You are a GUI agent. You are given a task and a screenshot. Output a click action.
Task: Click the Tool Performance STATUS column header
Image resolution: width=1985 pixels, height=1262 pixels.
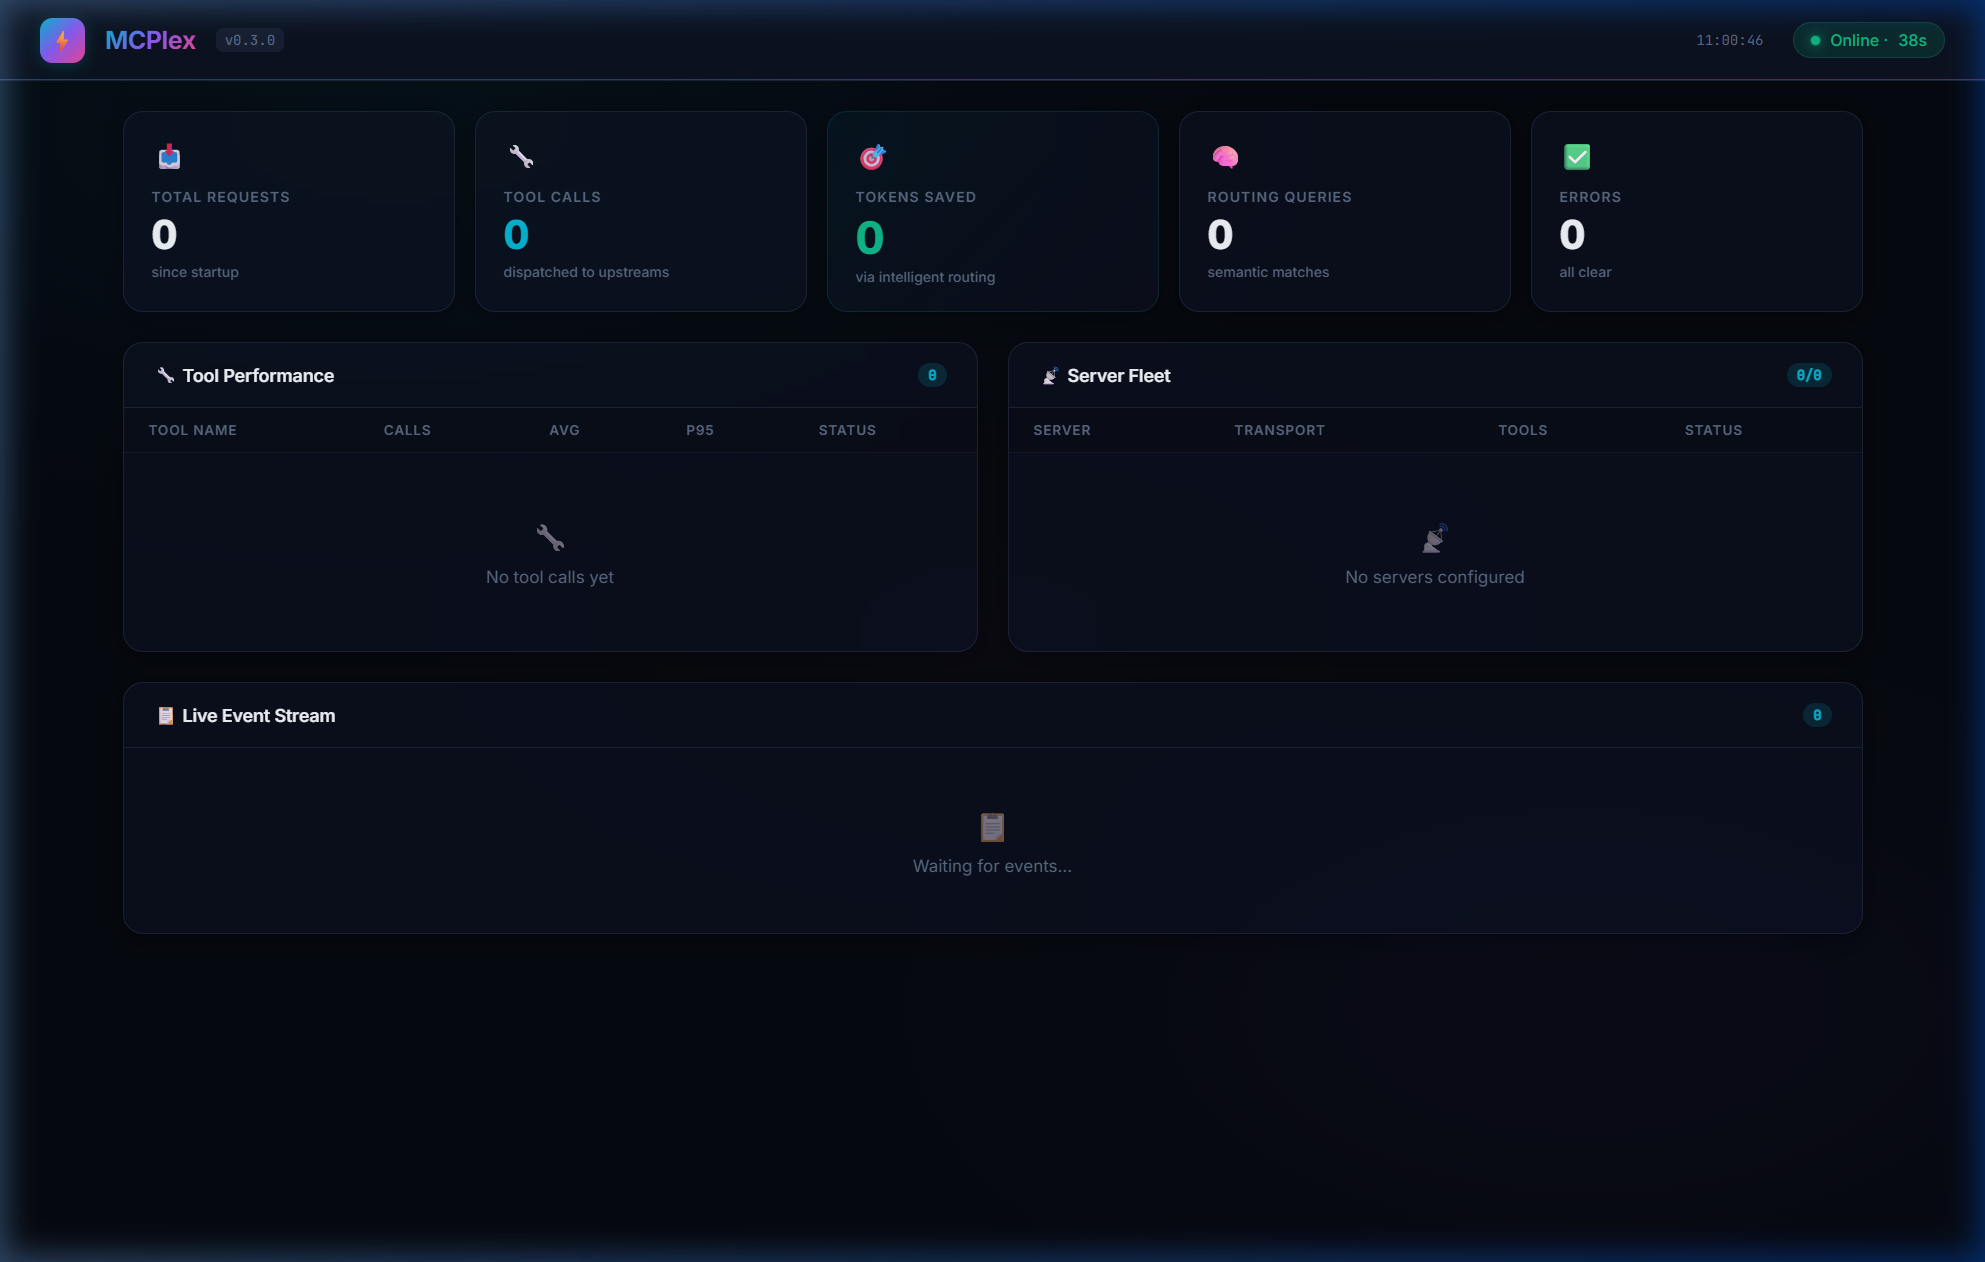coord(847,430)
